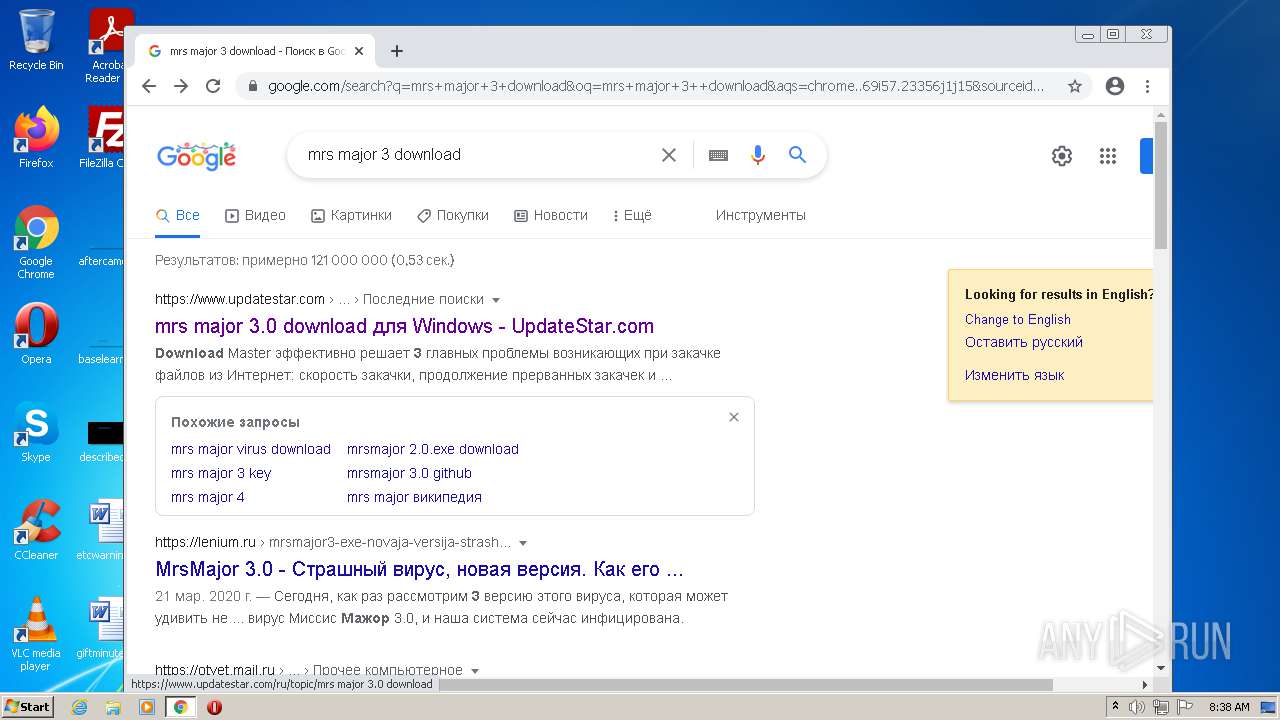Viewport: 1280px width, 720px height.
Task: Switch to 'Видео' results tab
Action: (x=255, y=215)
